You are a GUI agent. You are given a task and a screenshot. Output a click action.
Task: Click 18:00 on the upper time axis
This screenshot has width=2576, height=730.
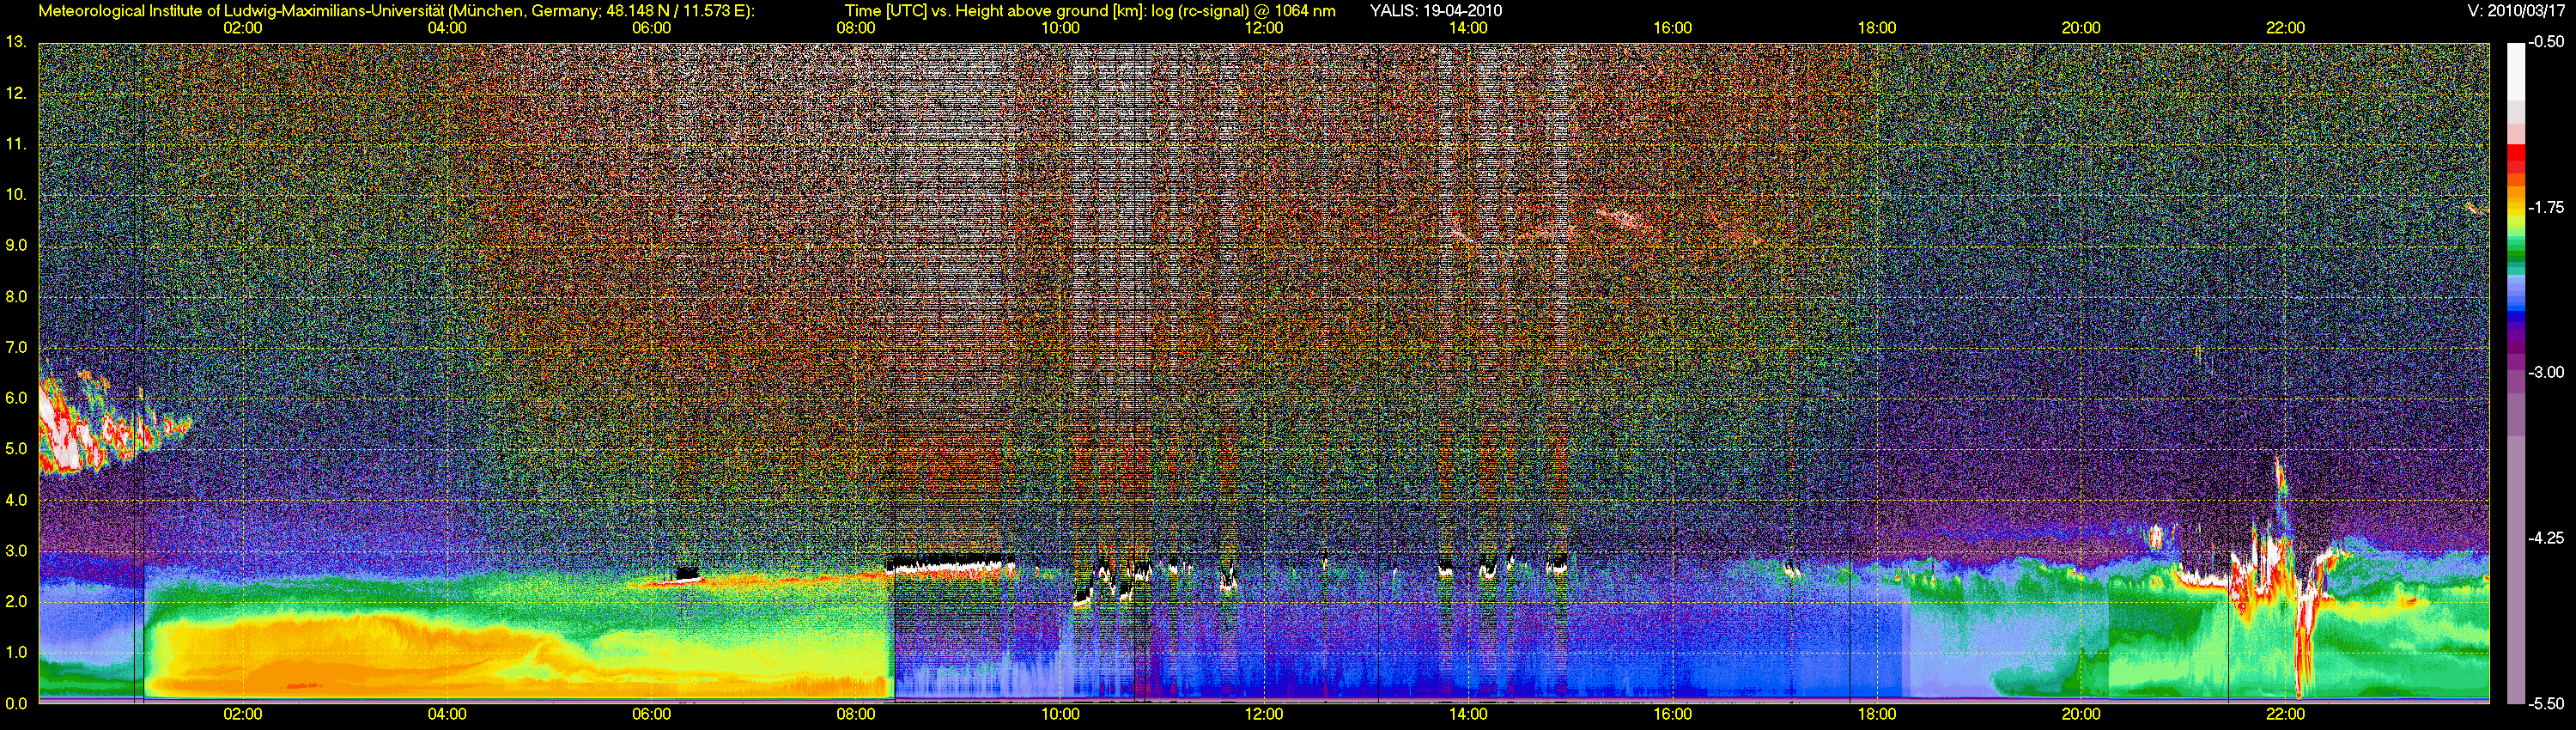[1877, 28]
